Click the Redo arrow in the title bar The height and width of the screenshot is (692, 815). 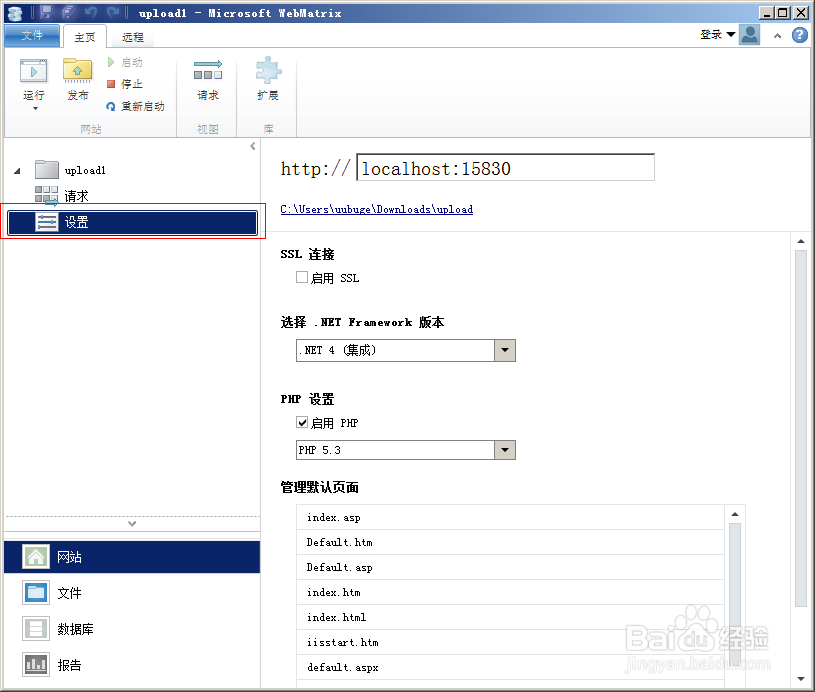click(x=113, y=12)
